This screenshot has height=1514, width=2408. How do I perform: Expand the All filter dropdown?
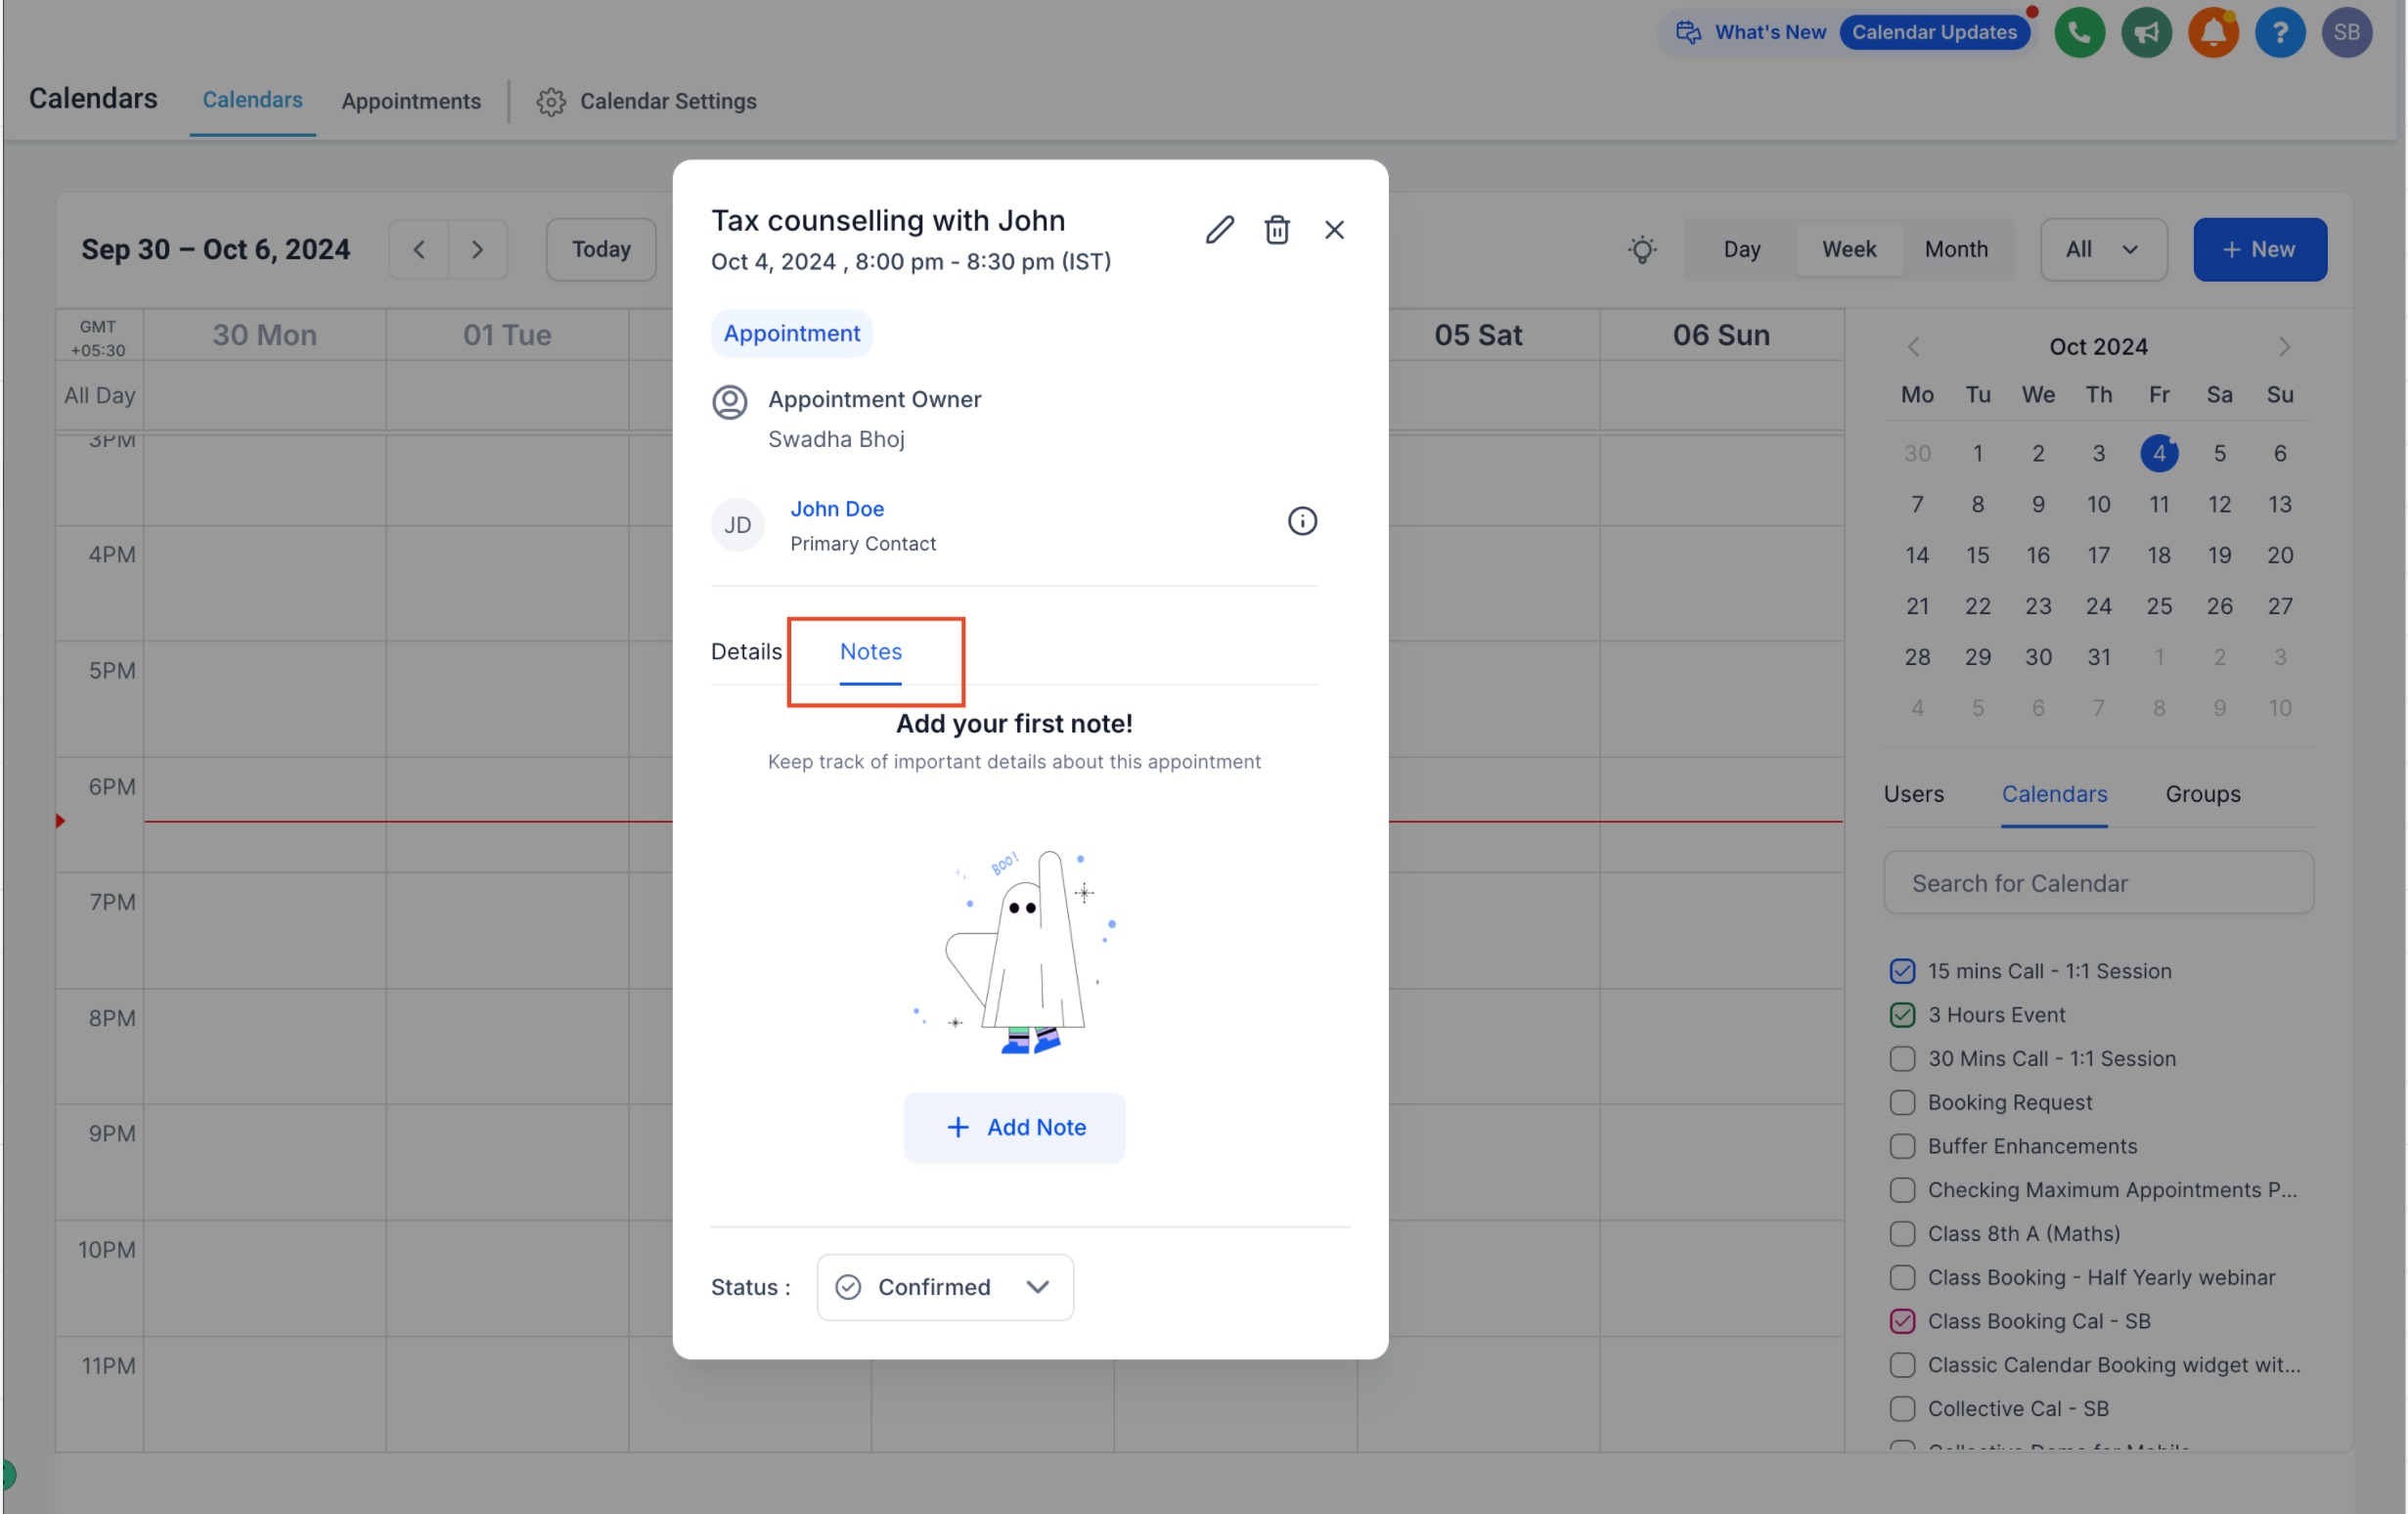point(2102,249)
